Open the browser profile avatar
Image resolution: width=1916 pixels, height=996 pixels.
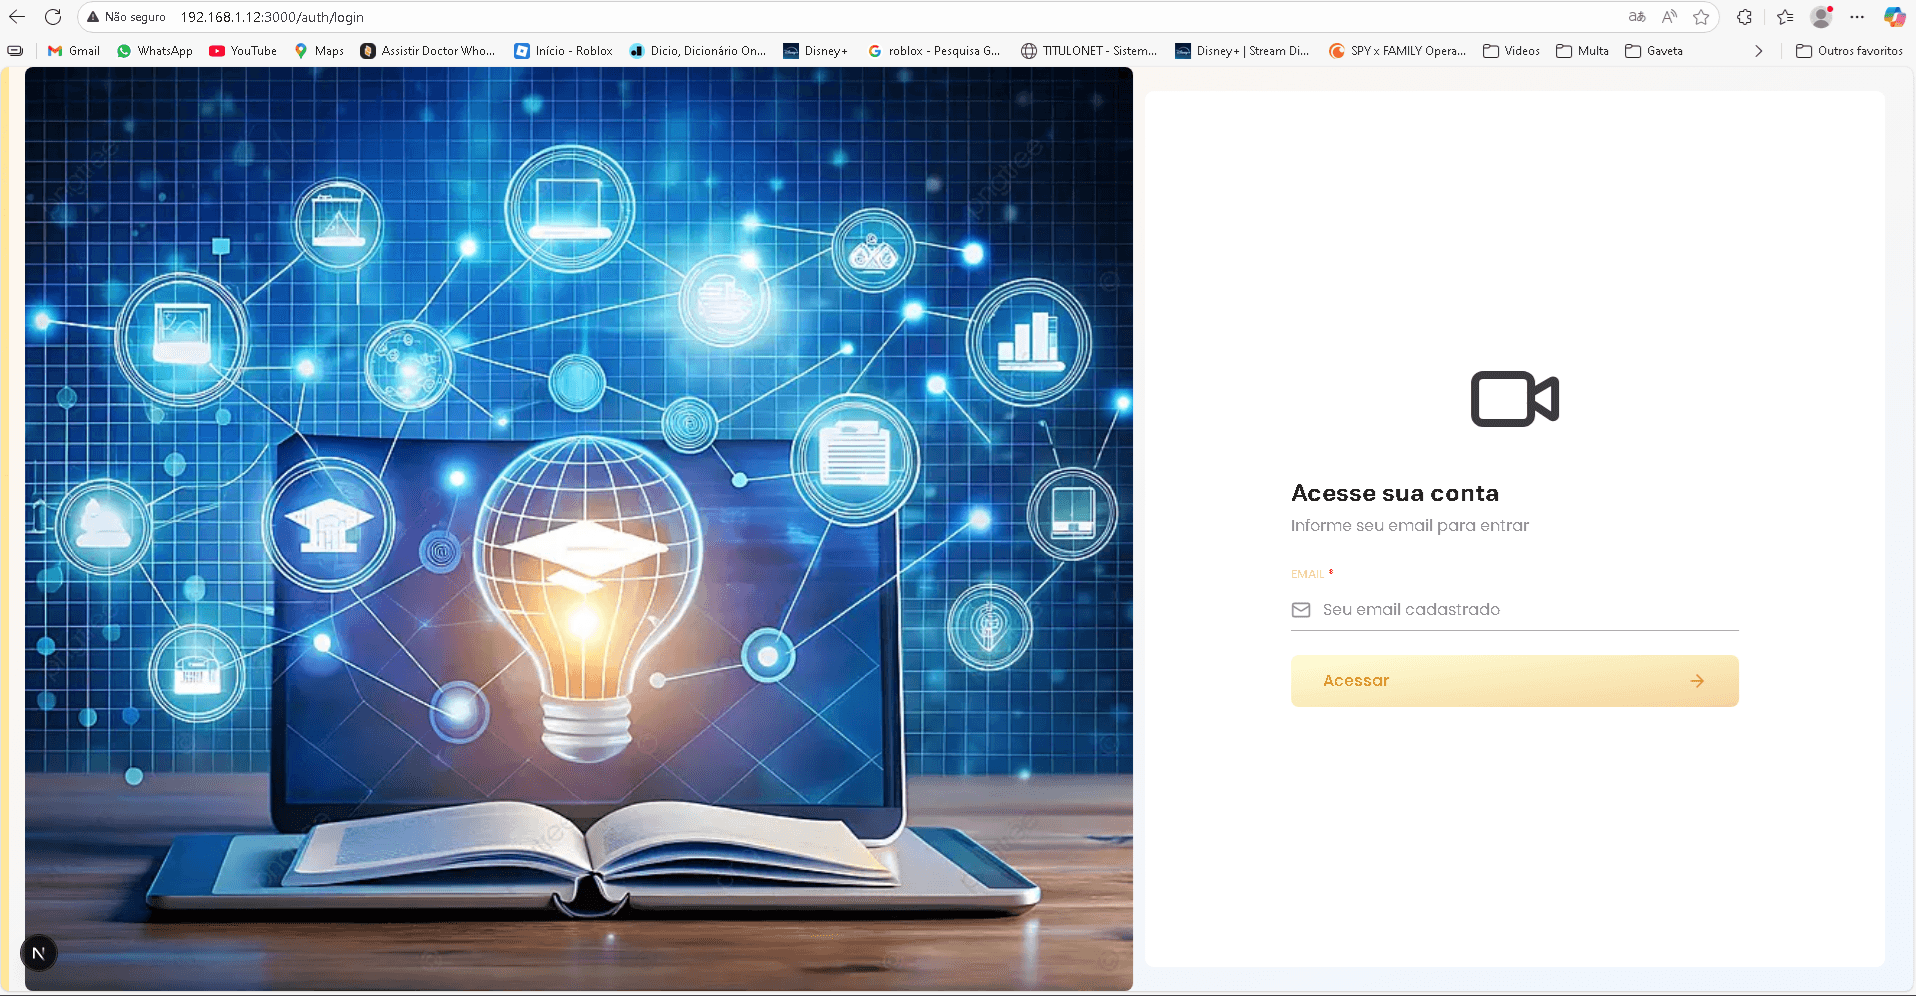tap(1820, 17)
